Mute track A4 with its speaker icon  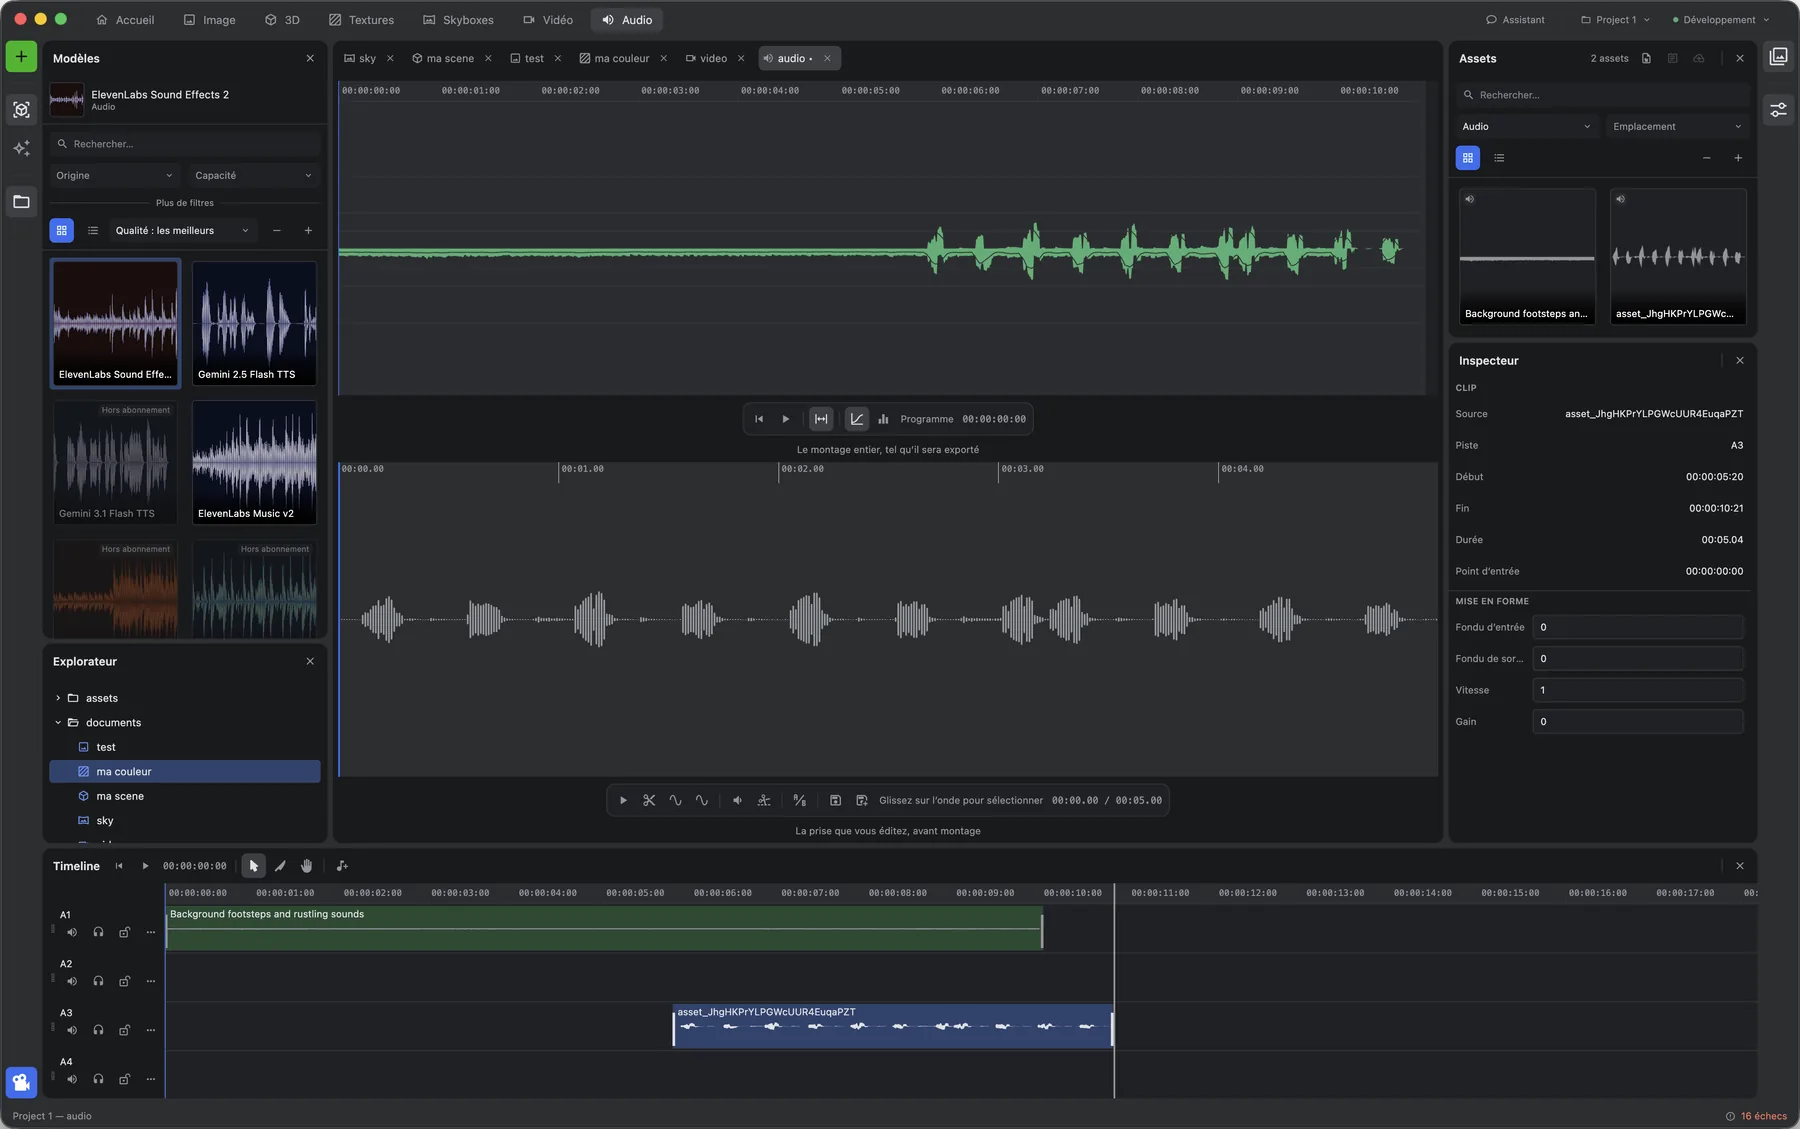click(x=72, y=1079)
